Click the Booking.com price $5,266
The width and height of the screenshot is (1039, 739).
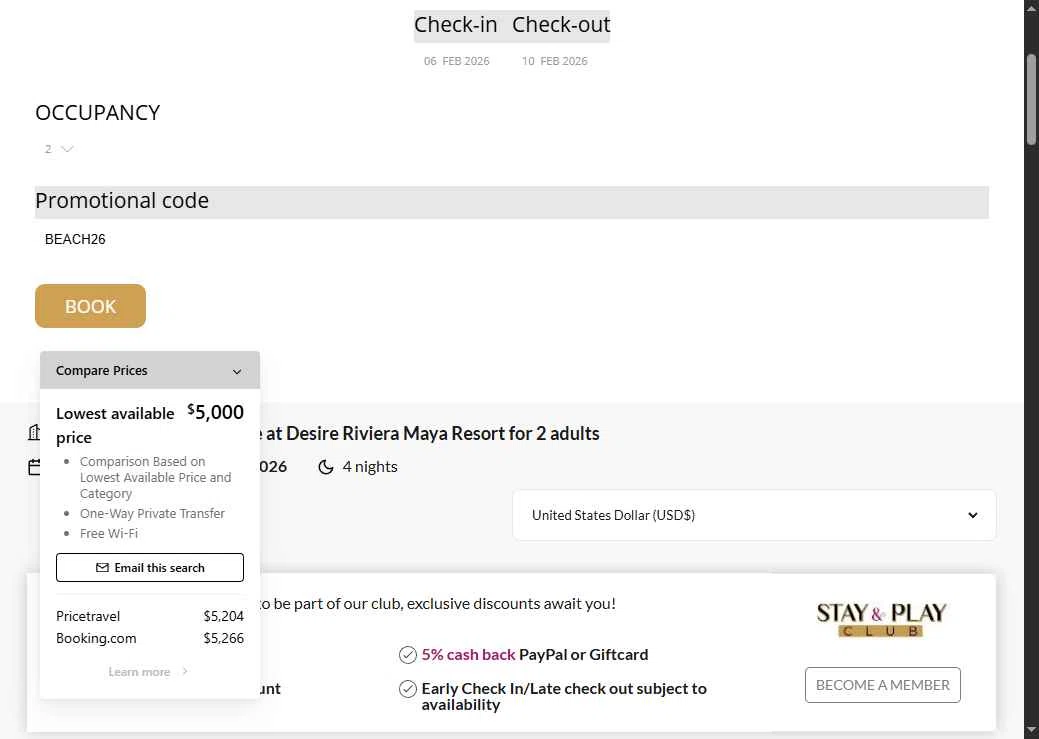pos(223,638)
